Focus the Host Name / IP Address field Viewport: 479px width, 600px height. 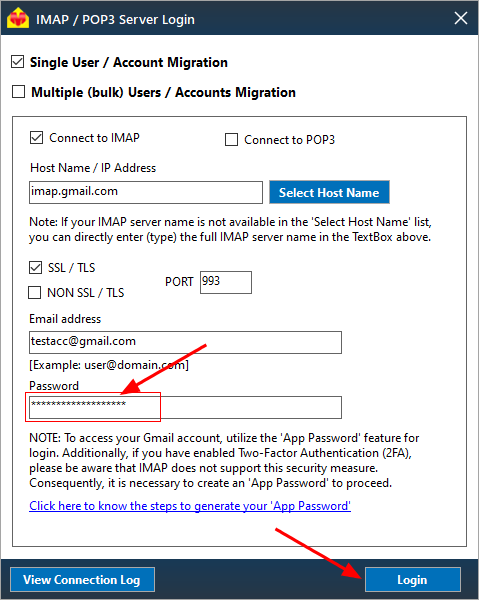click(x=146, y=192)
